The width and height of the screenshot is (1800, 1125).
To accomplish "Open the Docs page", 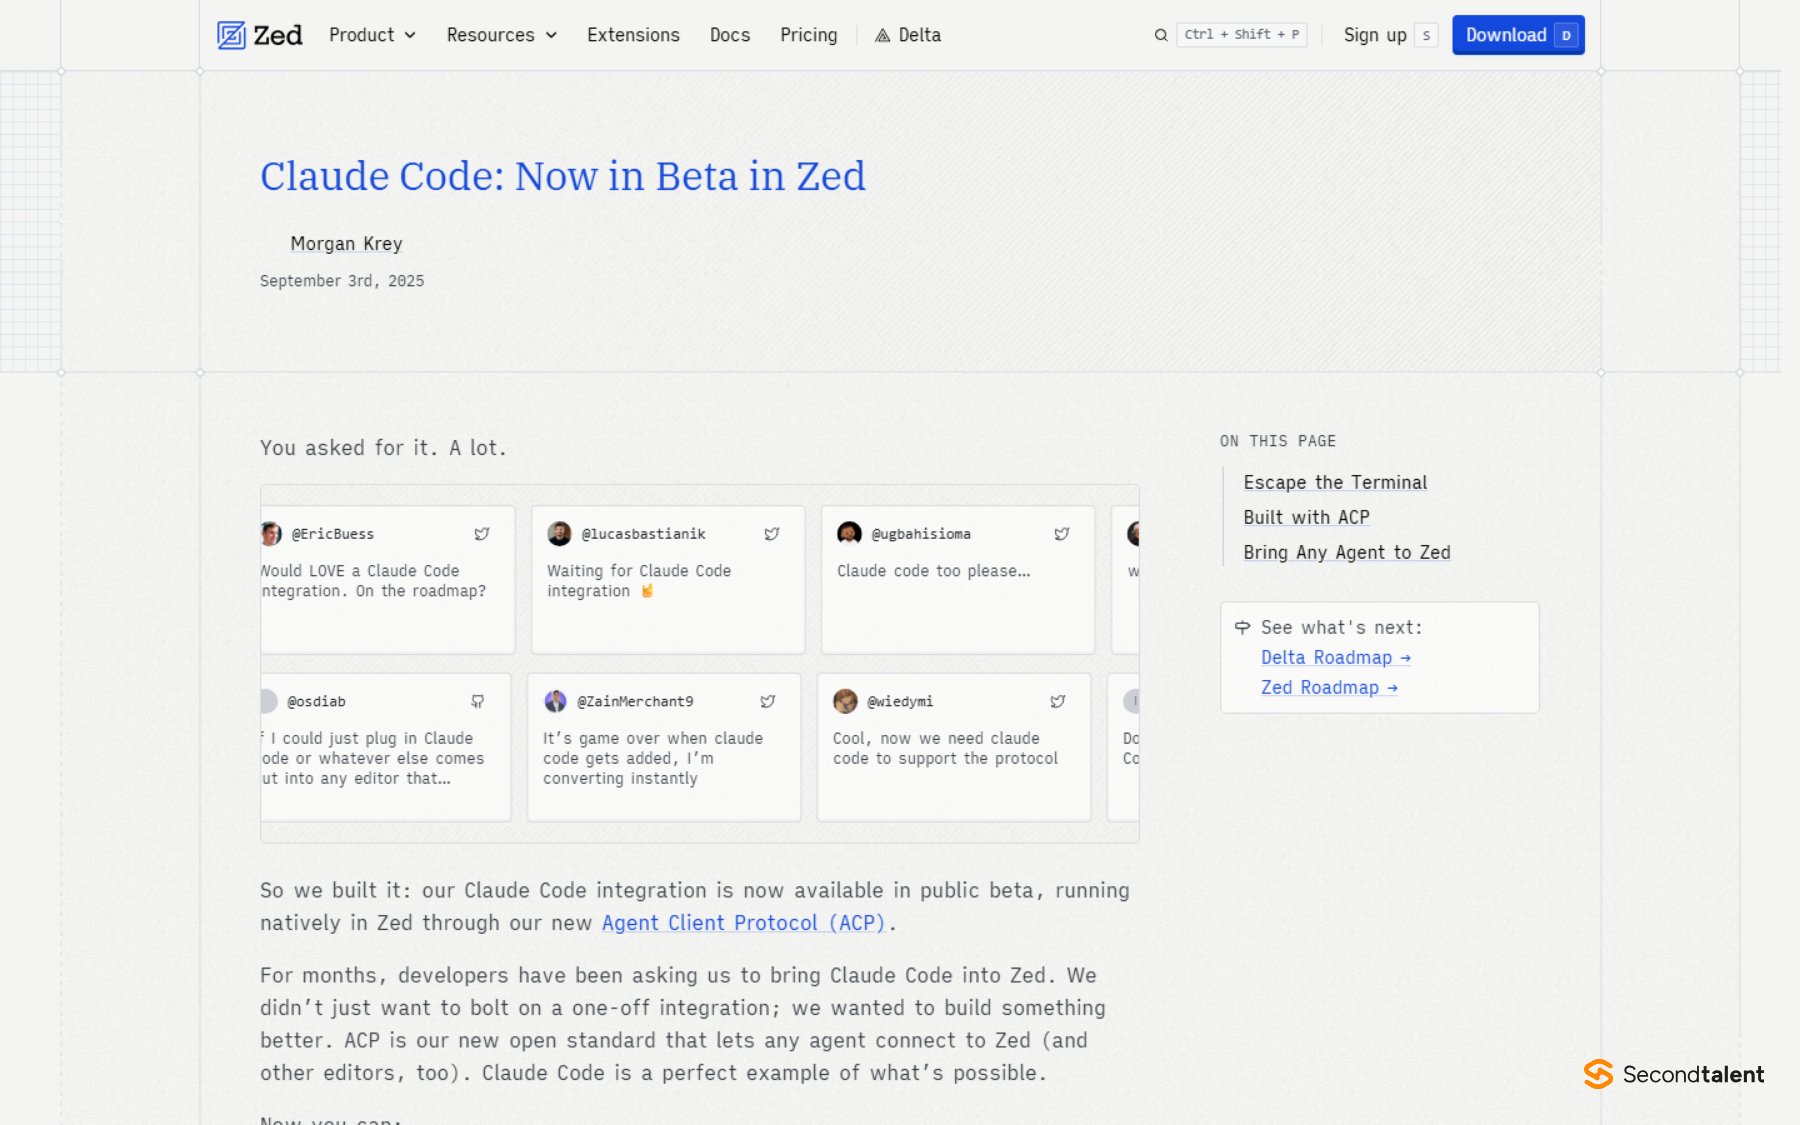I will 730,35.
